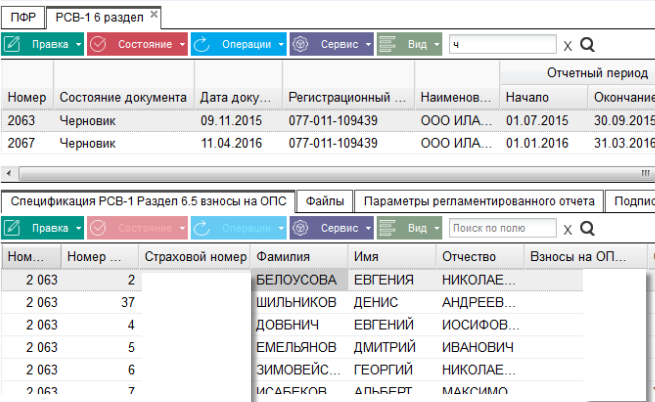Image resolution: width=655 pixels, height=402 pixels.
Task: Click the upper Состояние button label
Action: [x=145, y=44]
